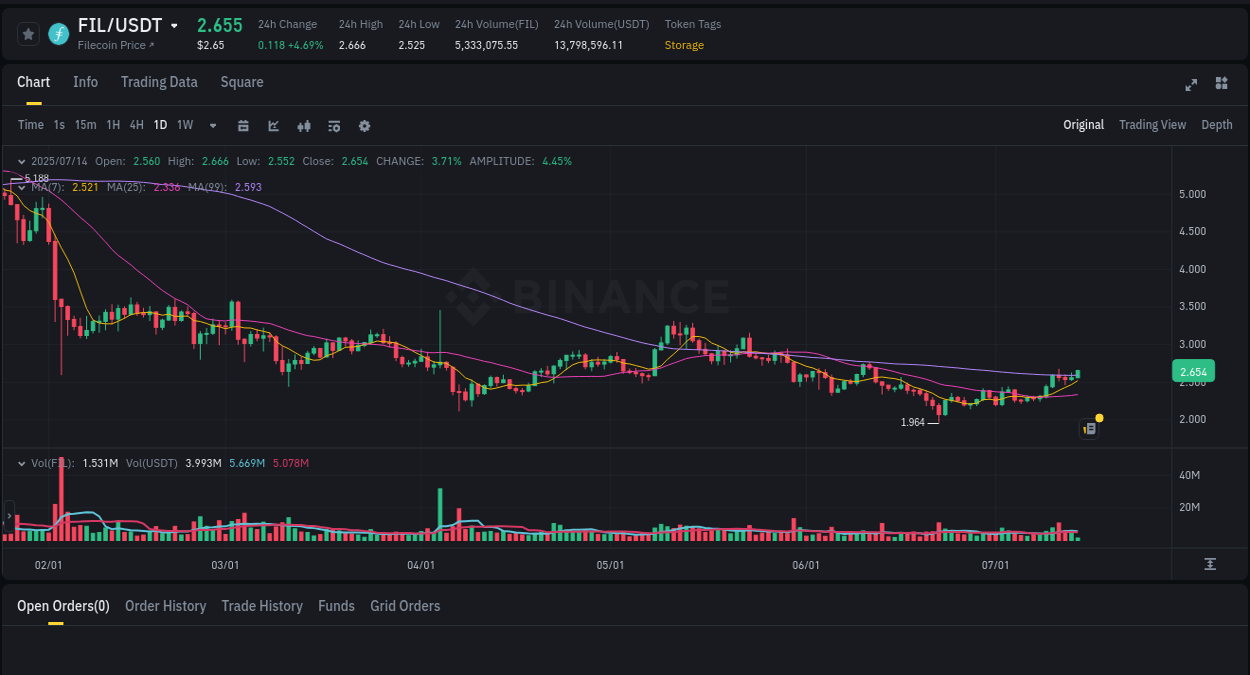Click the trade panel icon beside the yellow dot
The image size is (1250, 675).
point(1088,428)
